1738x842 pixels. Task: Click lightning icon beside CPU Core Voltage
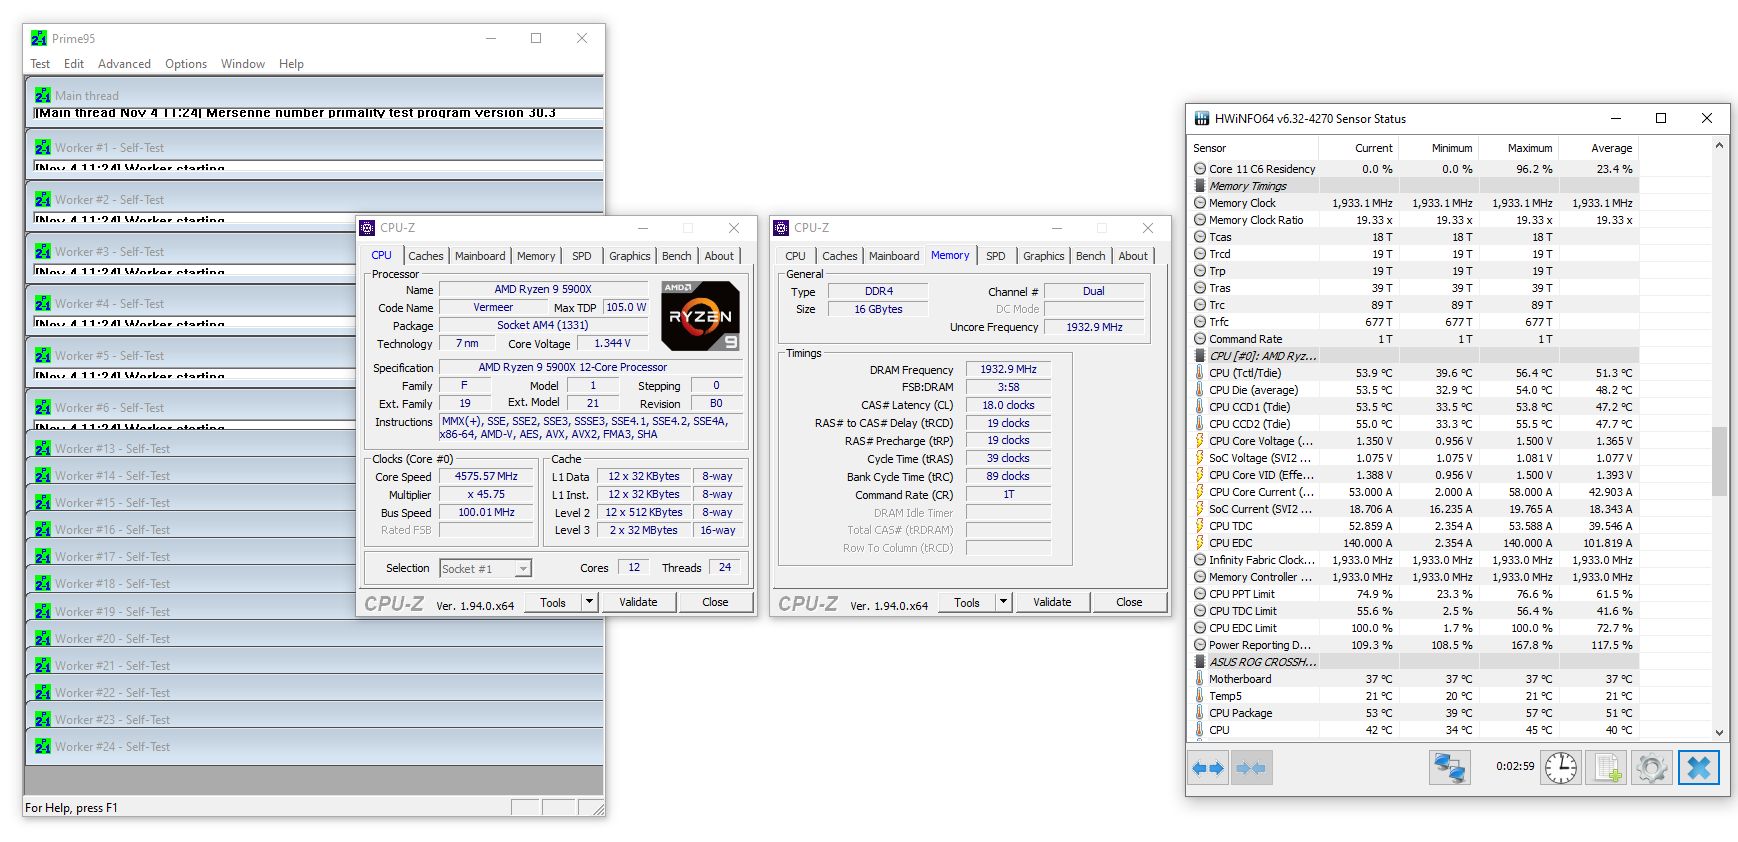tap(1200, 440)
